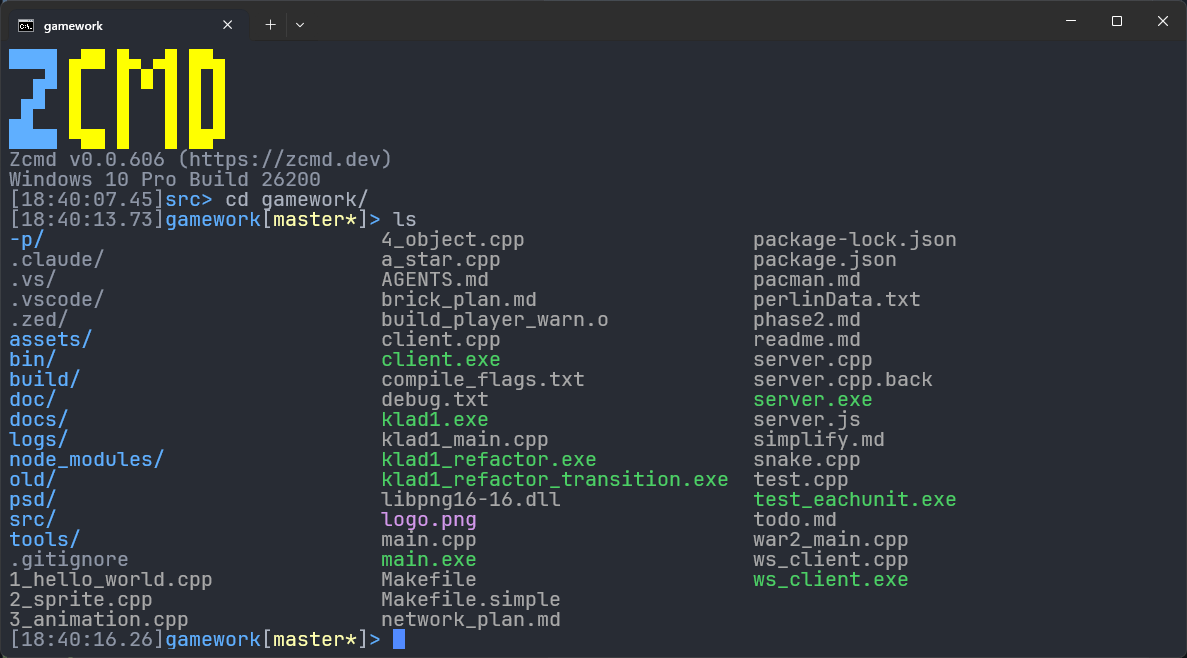Click the 'docs/' directory entry
1187x658 pixels.
click(39, 419)
